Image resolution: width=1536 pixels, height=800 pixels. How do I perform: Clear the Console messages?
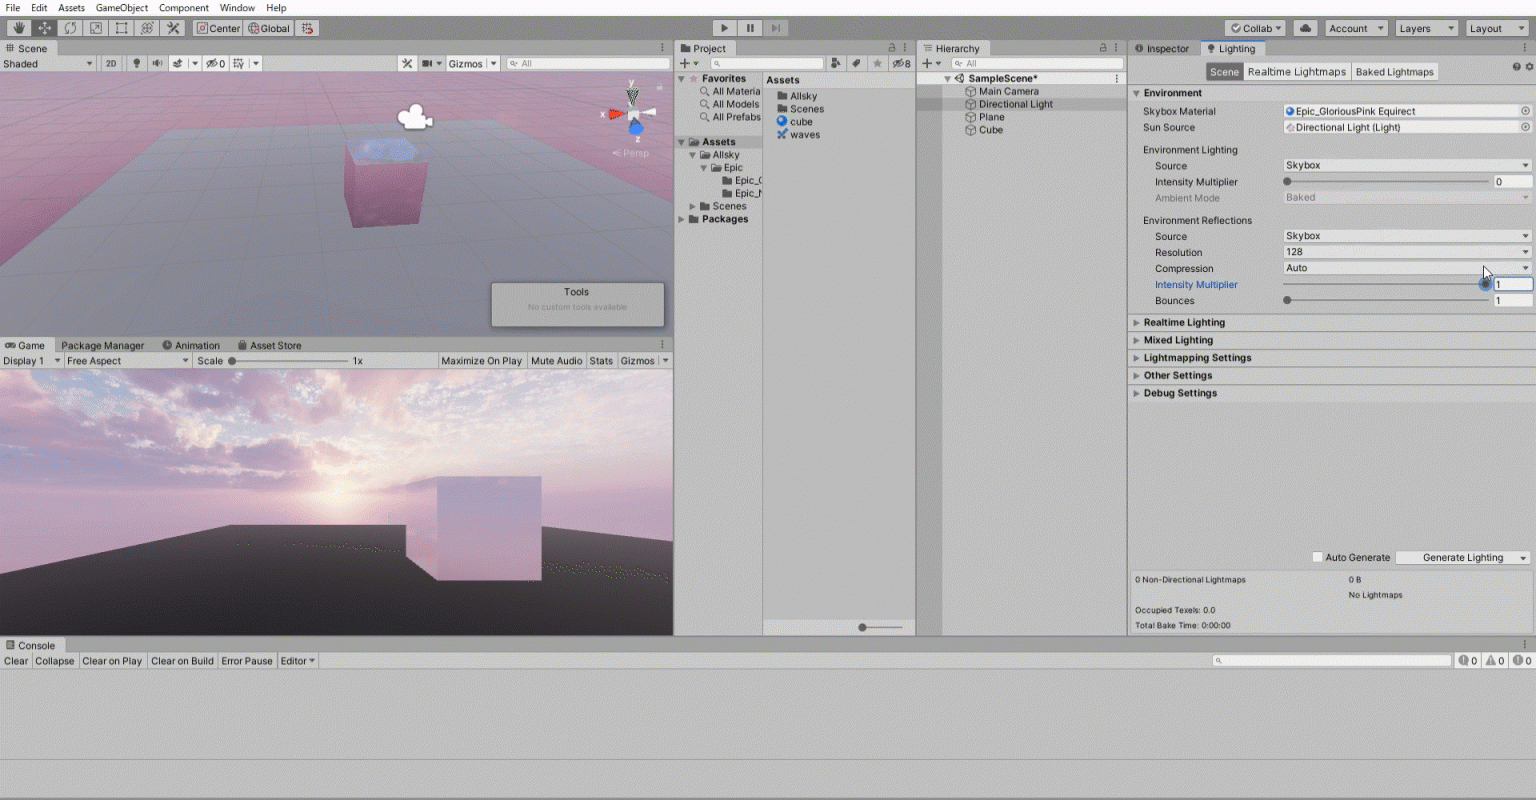[x=15, y=660]
